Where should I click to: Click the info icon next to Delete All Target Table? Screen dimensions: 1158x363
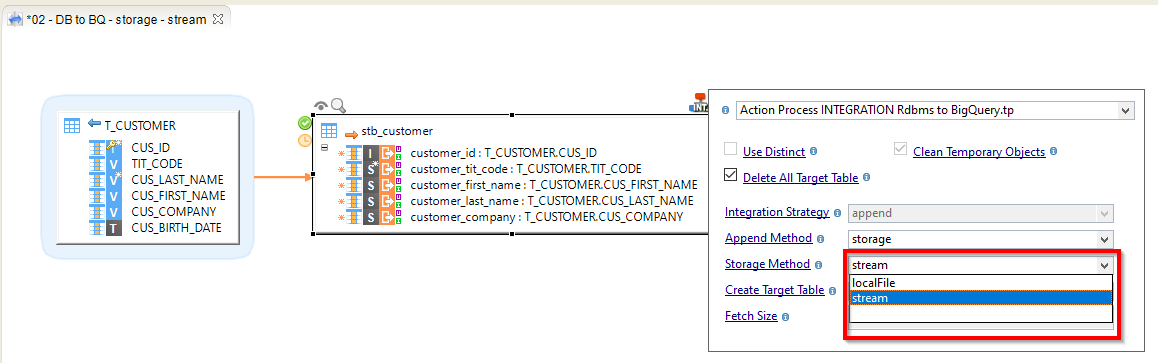[866, 178]
